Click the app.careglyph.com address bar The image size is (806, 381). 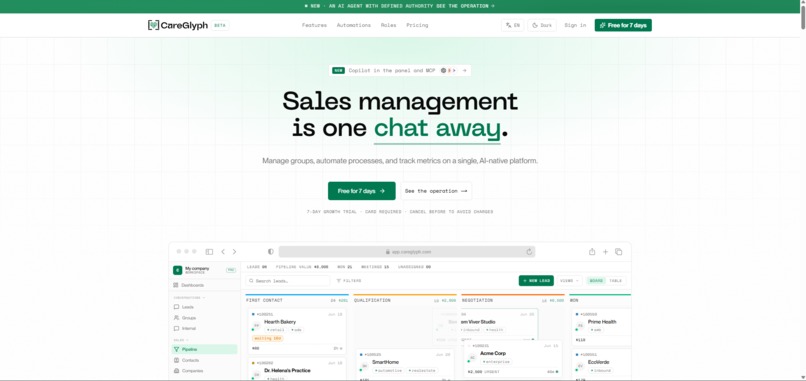[x=407, y=252]
